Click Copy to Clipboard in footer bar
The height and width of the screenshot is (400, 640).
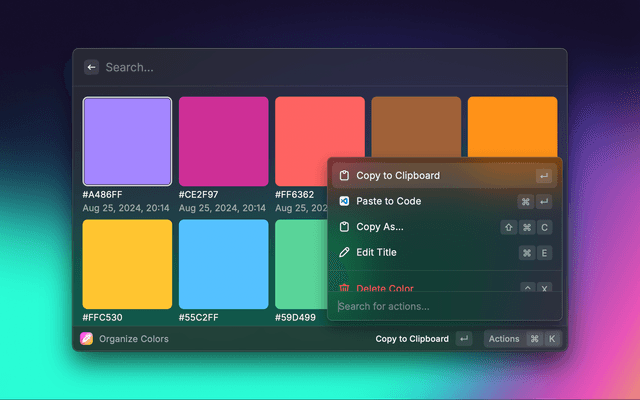(x=412, y=339)
